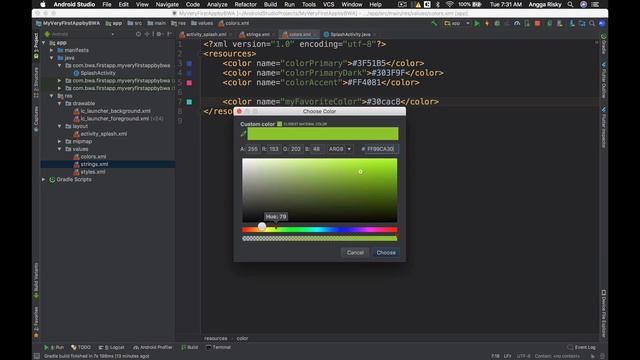This screenshot has height=360, width=640.
Task: Collapse the layout folder
Action: (60, 126)
